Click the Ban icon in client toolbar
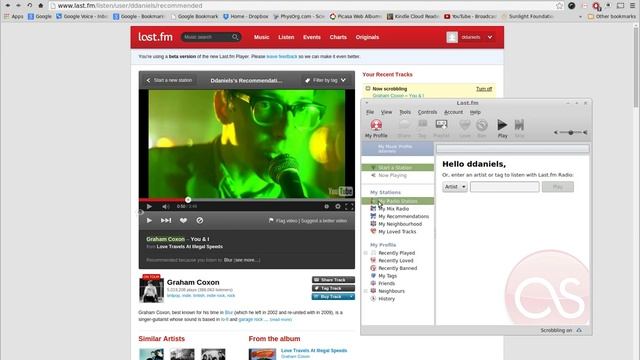Viewport: 640px width, 360px height. [482, 125]
